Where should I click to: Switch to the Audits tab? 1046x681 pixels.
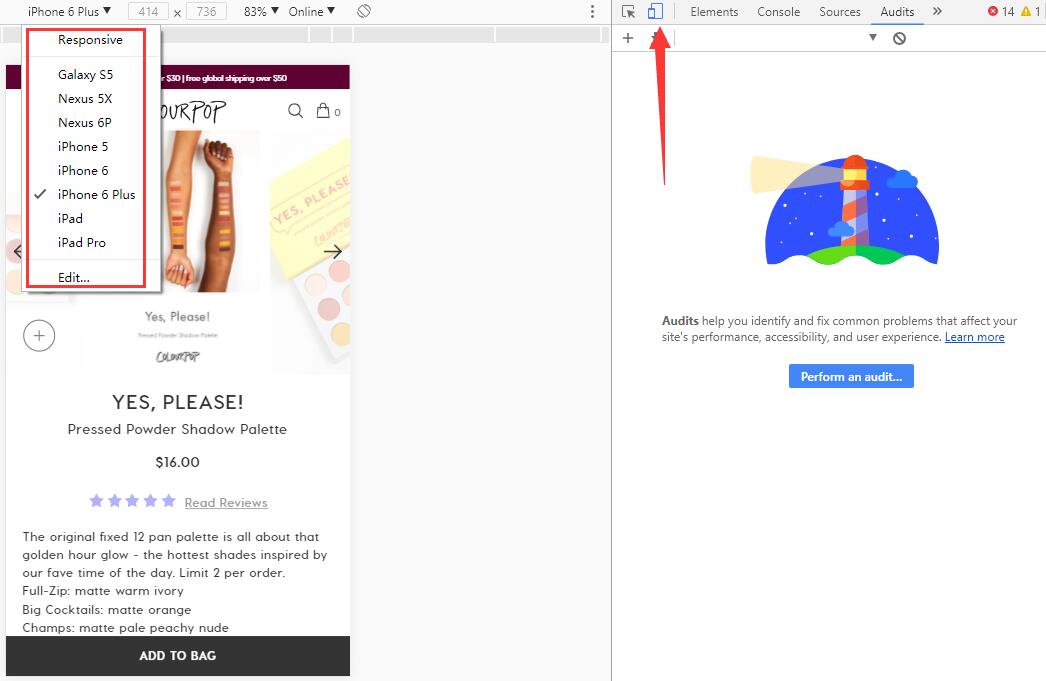(x=897, y=11)
